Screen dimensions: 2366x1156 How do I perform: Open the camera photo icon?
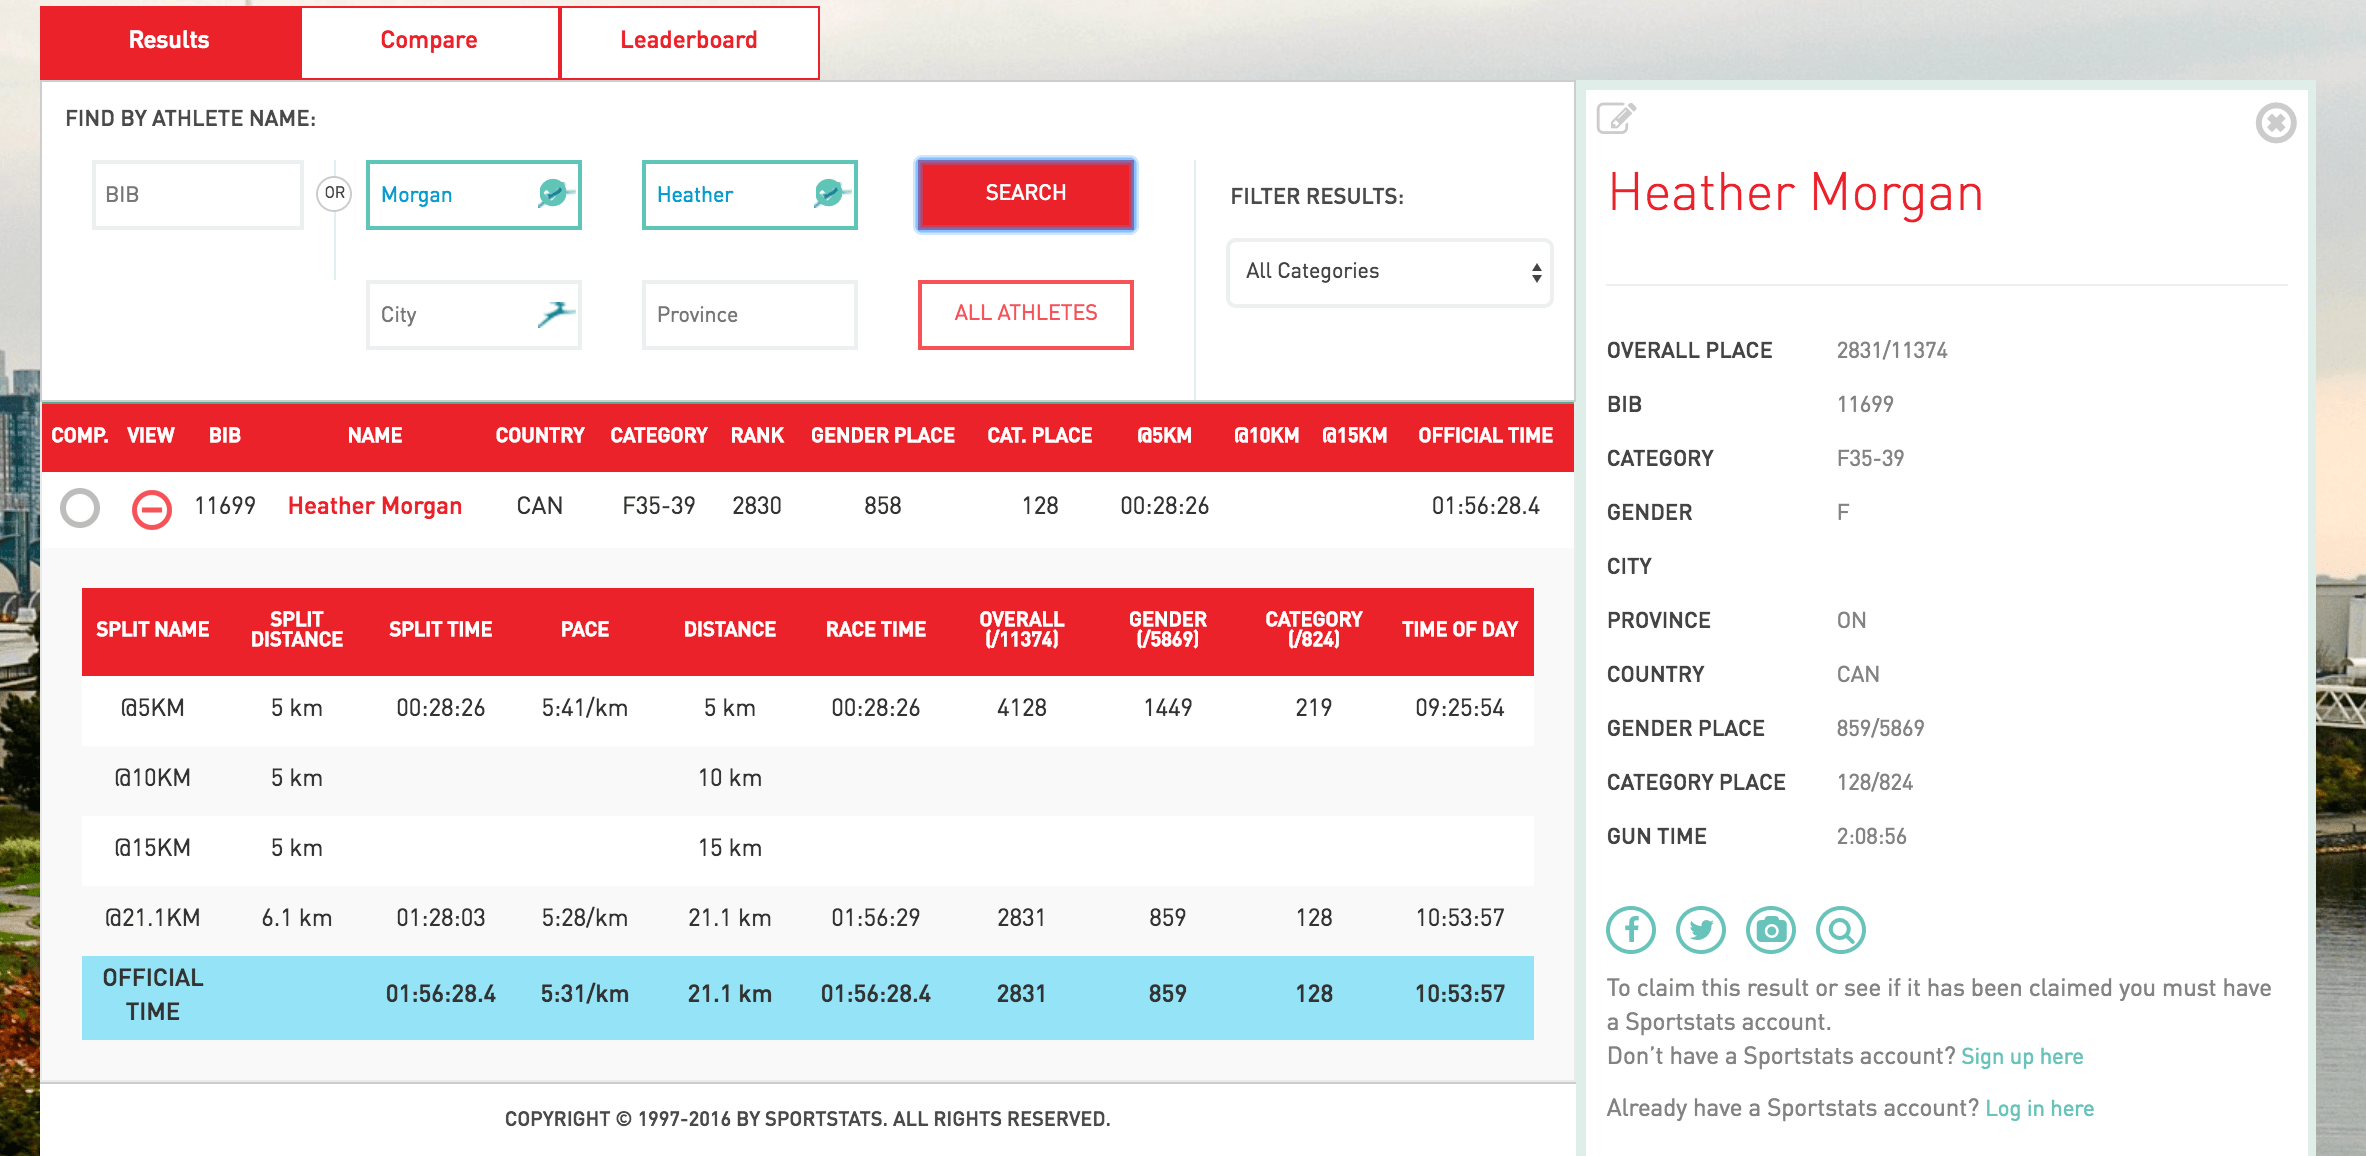(x=1771, y=930)
